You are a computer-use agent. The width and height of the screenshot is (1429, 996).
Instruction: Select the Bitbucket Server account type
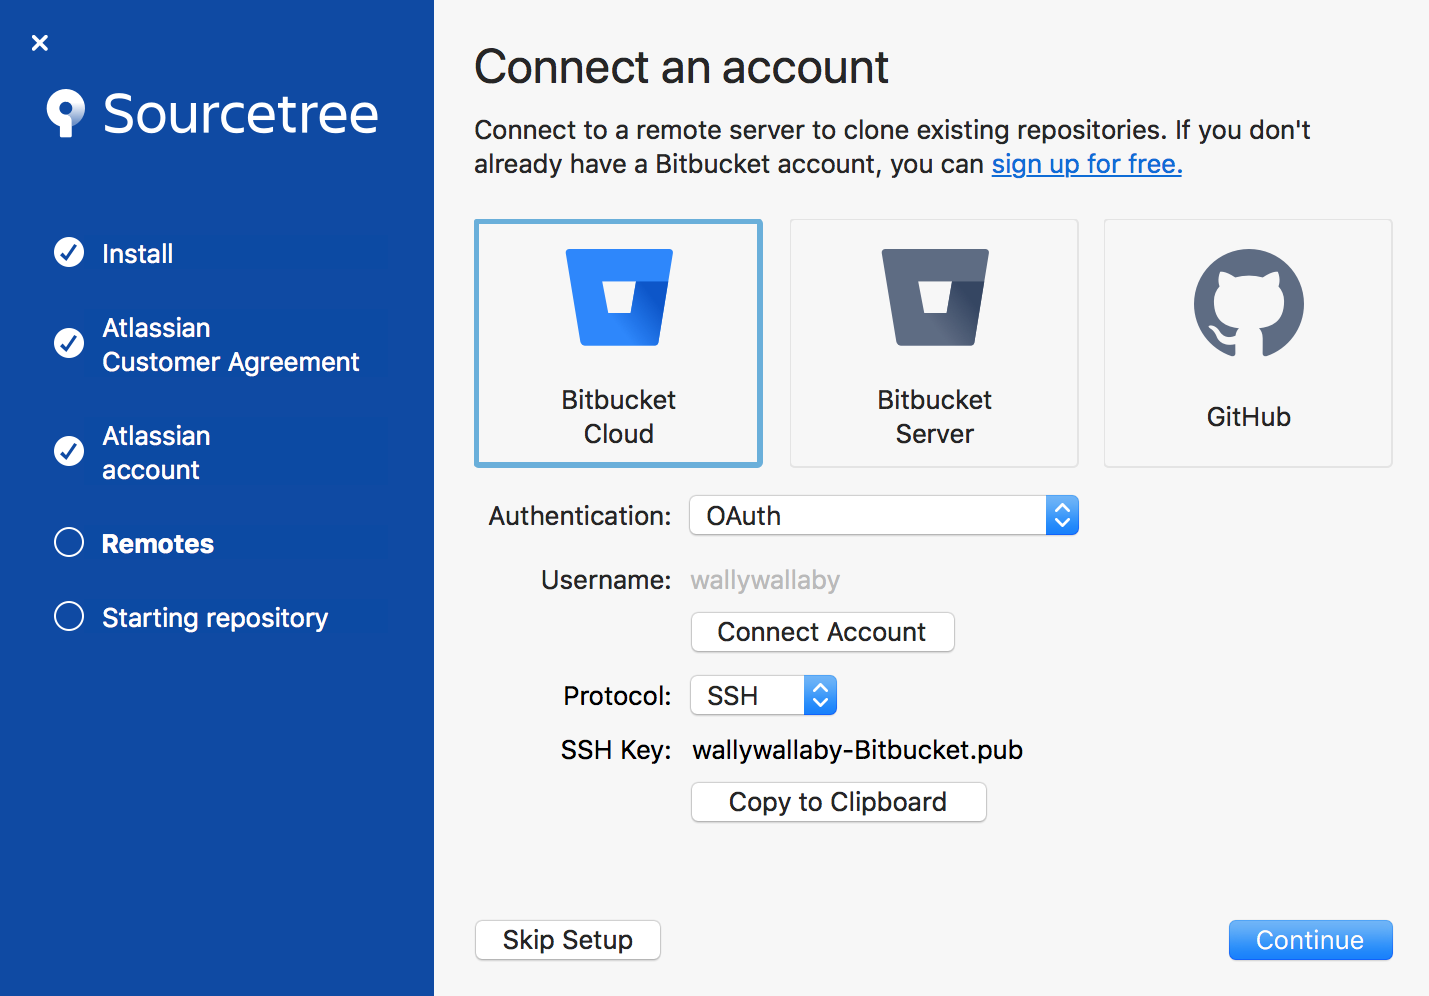933,343
